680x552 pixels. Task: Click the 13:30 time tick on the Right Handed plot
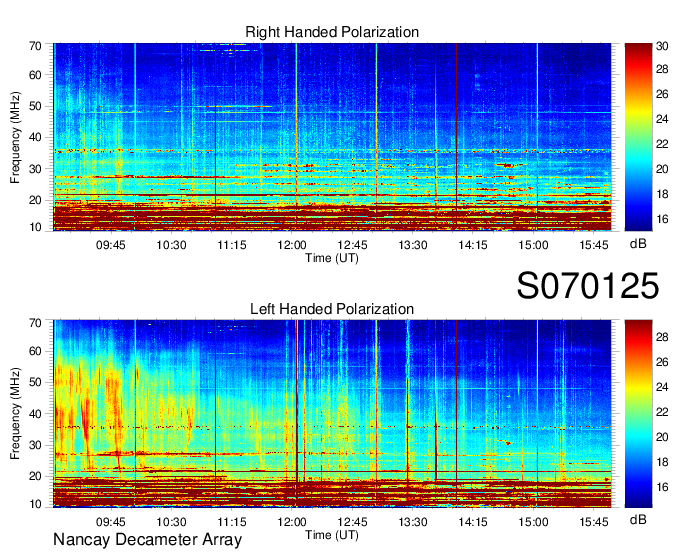[x=413, y=245]
